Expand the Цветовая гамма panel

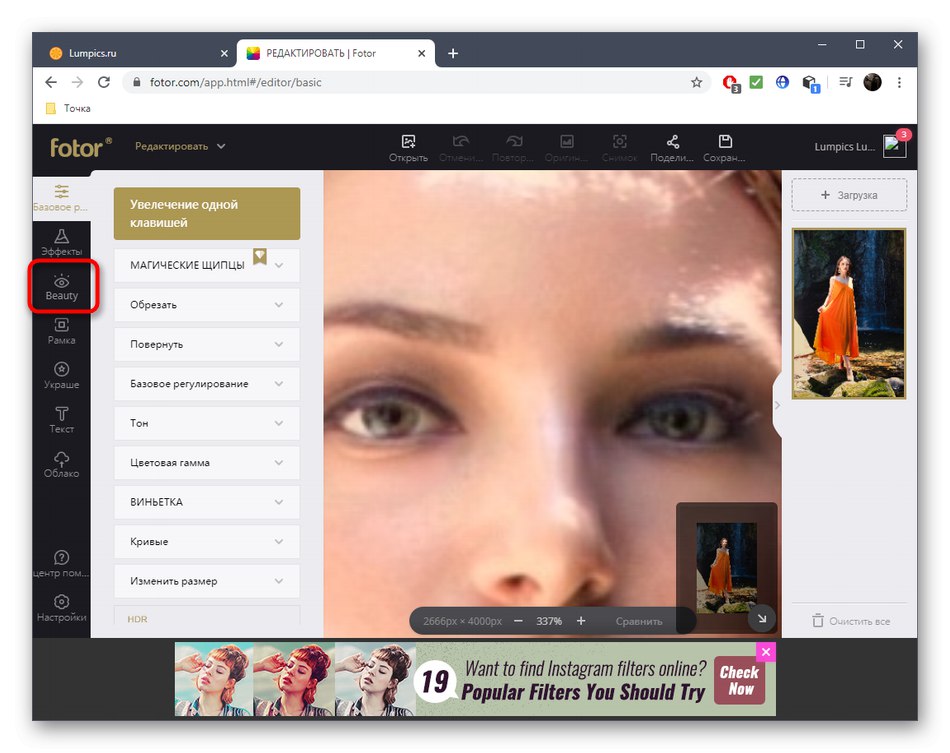207,462
